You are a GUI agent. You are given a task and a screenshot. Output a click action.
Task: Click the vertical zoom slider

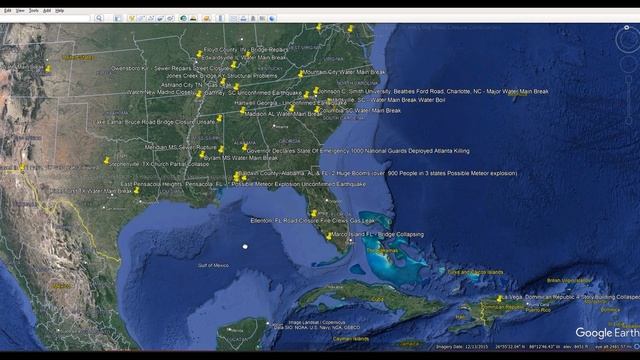629,101
